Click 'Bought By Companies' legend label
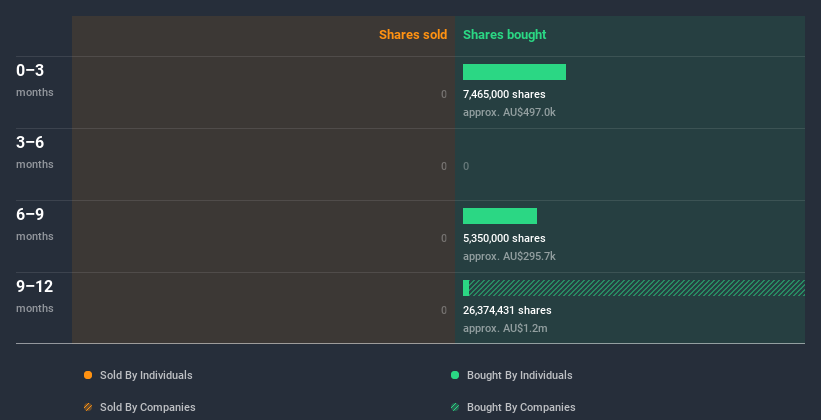The width and height of the screenshot is (821, 420). point(521,407)
